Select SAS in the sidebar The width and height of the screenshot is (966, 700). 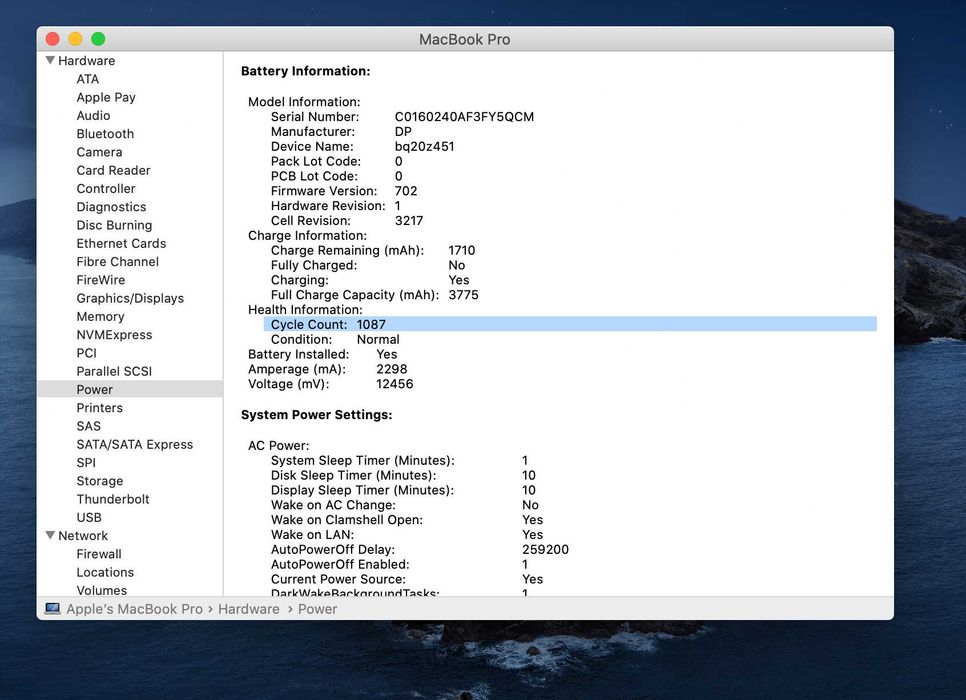[x=89, y=426]
